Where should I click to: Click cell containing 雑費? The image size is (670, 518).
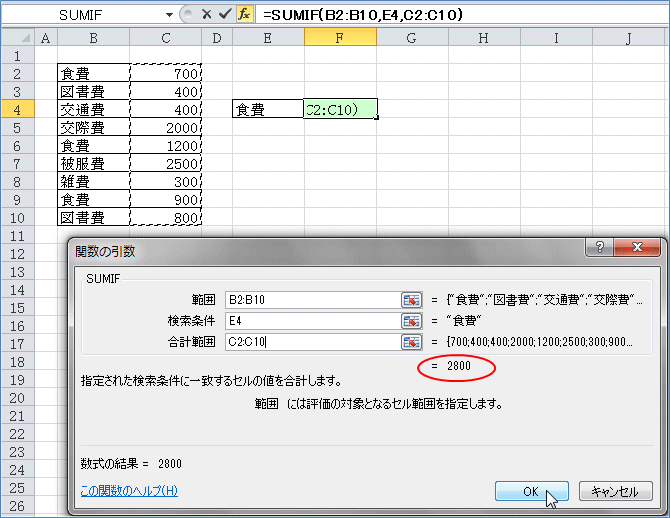click(94, 182)
